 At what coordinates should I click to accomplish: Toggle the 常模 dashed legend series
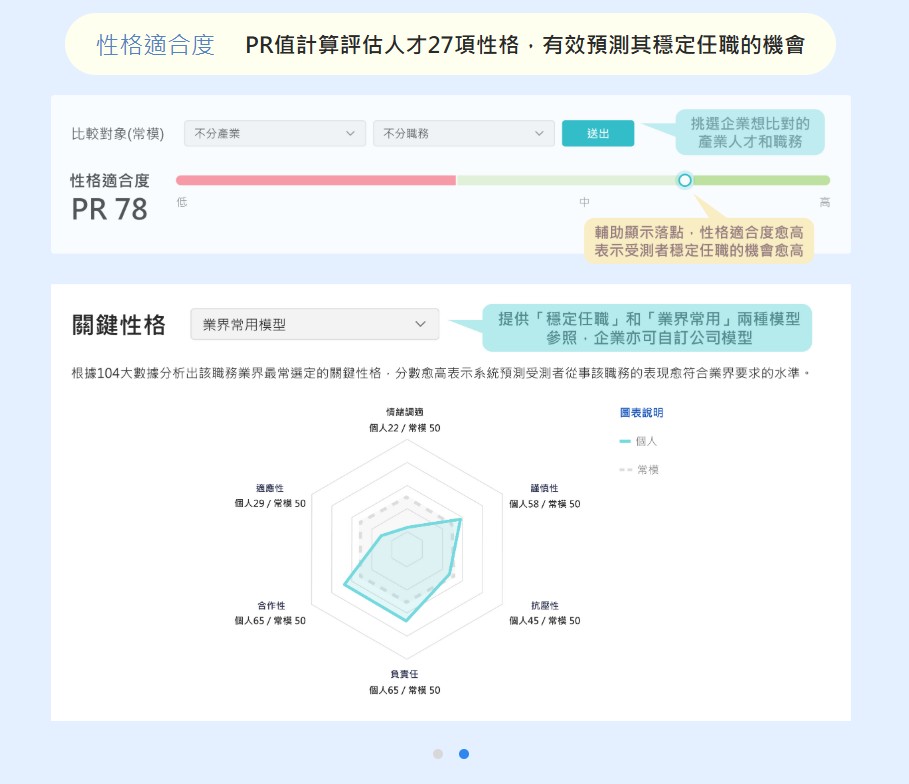pyautogui.click(x=639, y=470)
